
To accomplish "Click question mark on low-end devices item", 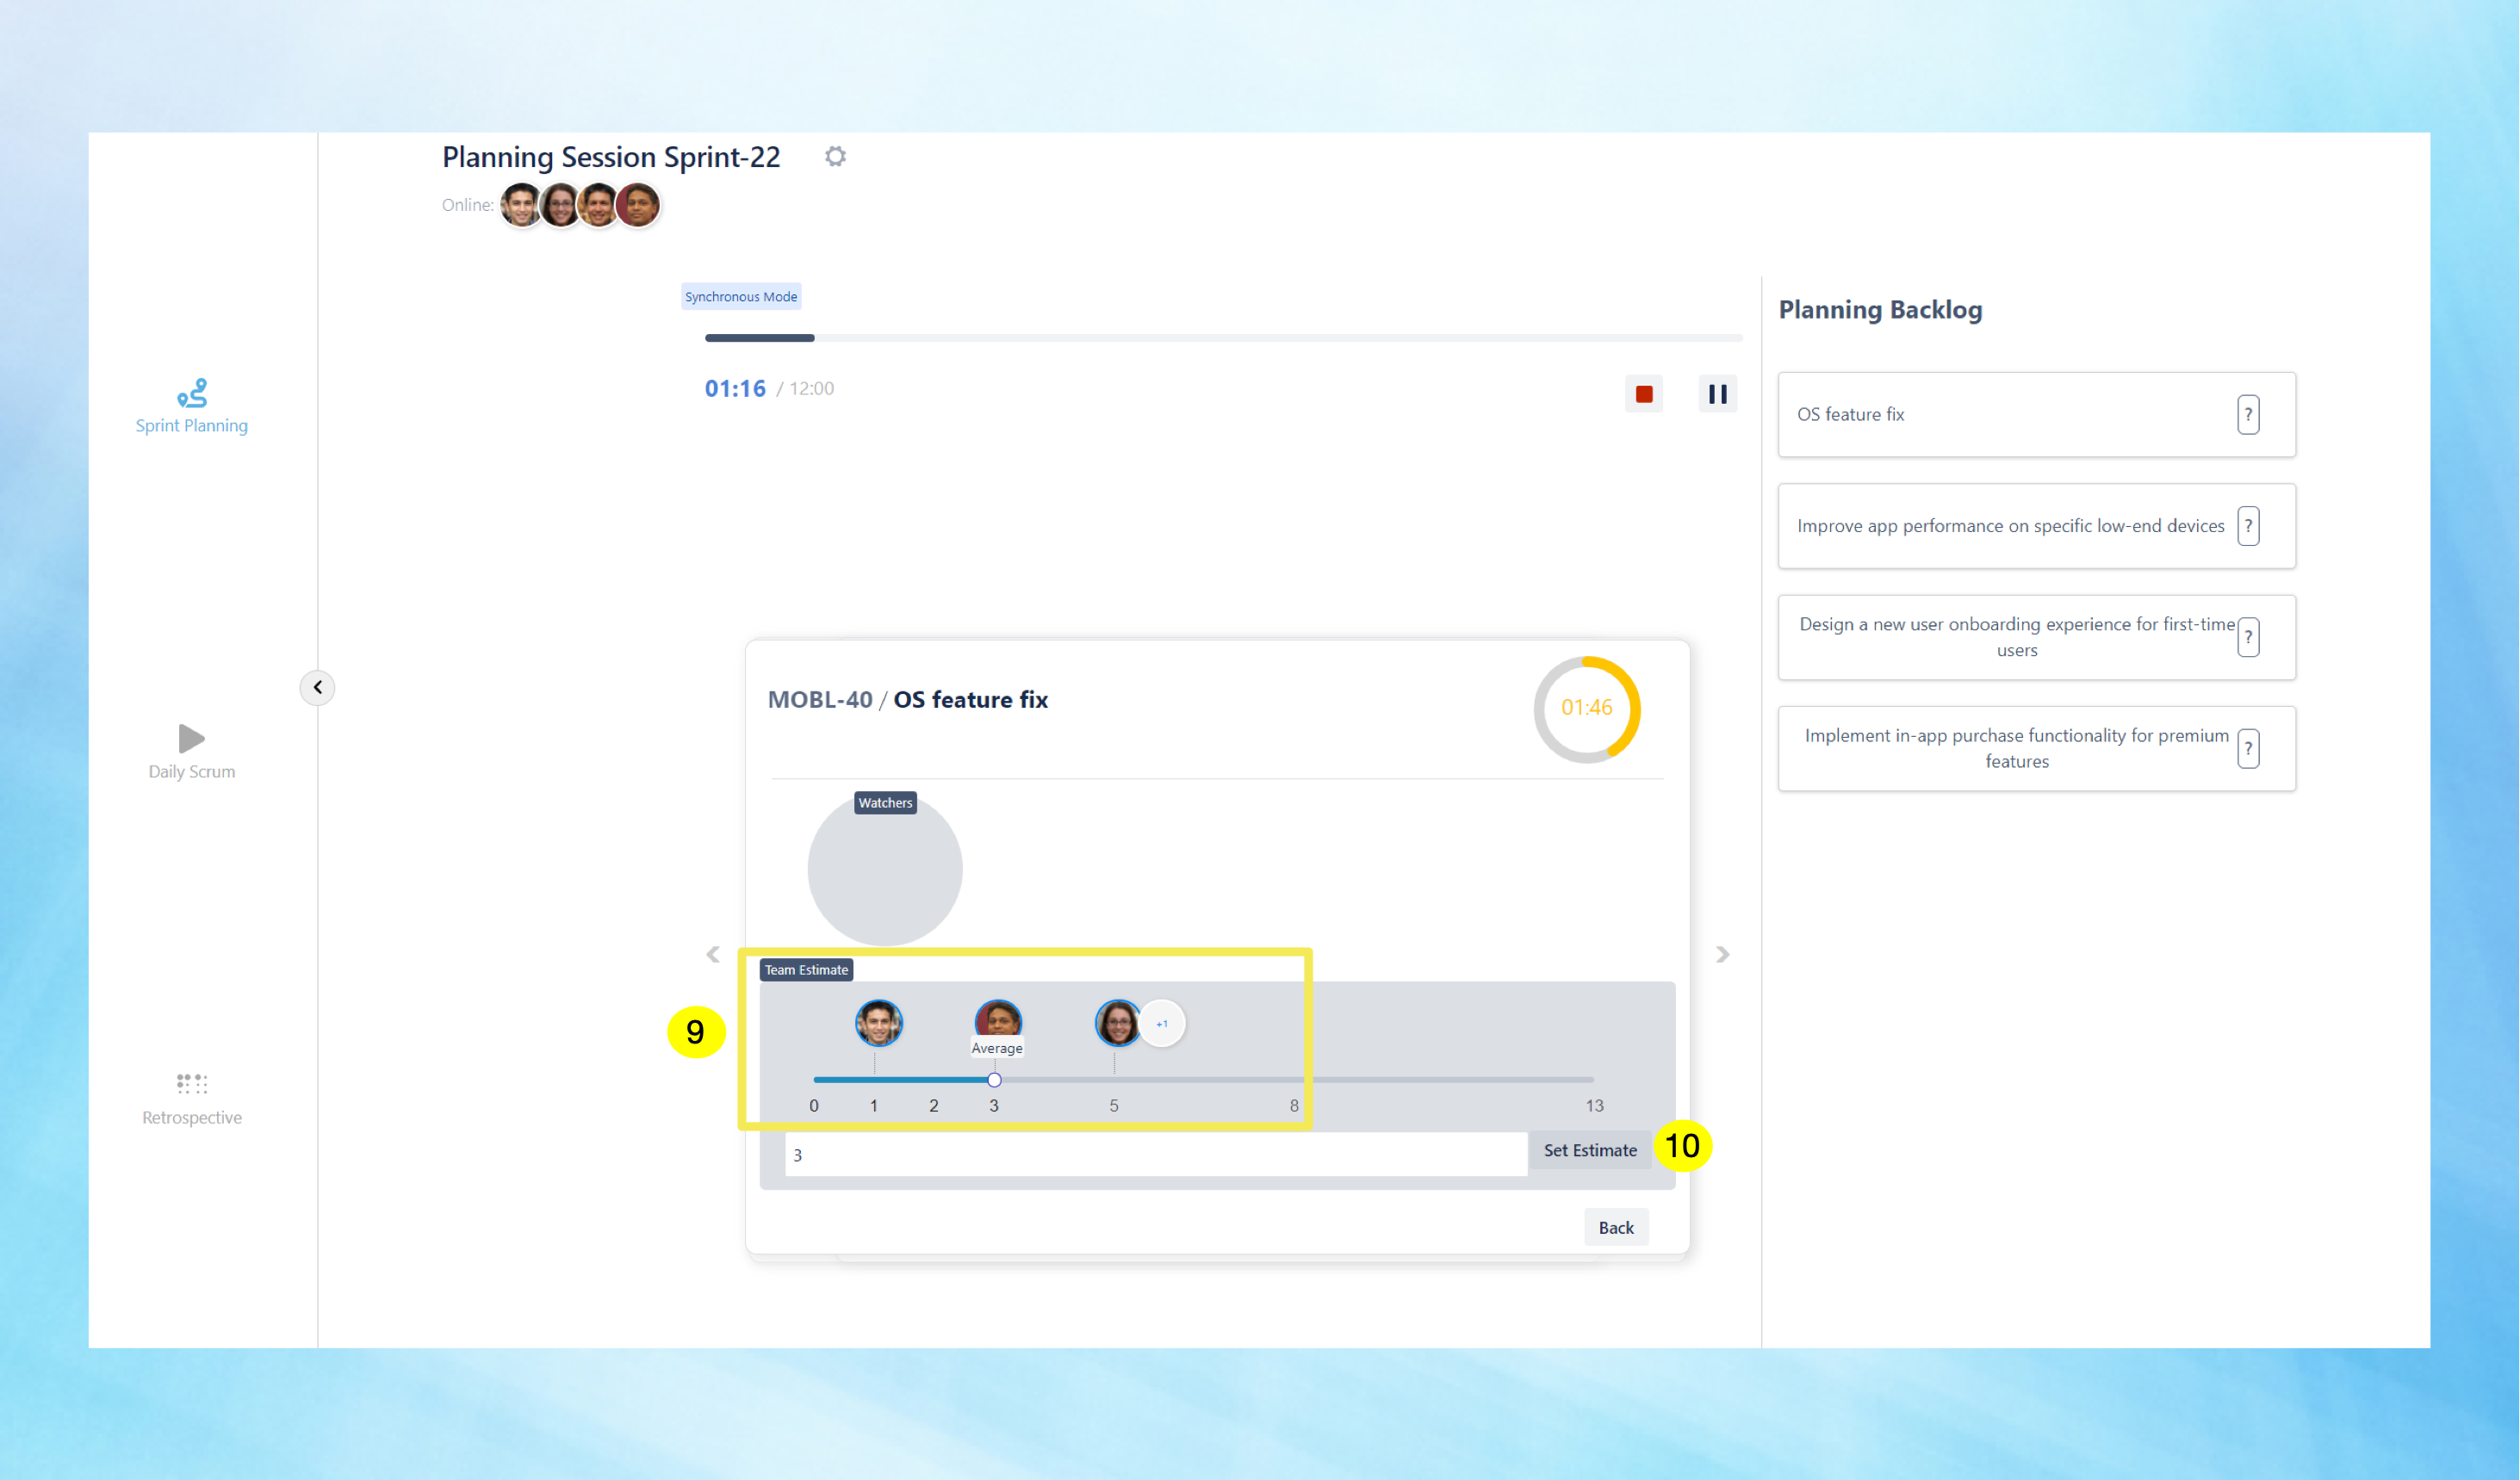I will click(x=2248, y=526).
